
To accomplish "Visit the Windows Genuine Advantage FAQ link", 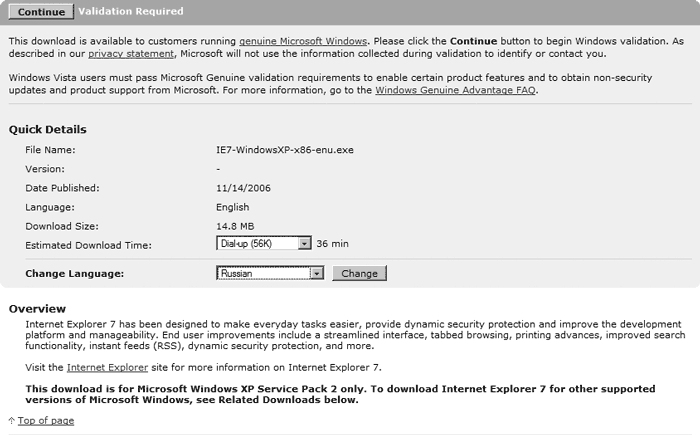I will click(455, 90).
